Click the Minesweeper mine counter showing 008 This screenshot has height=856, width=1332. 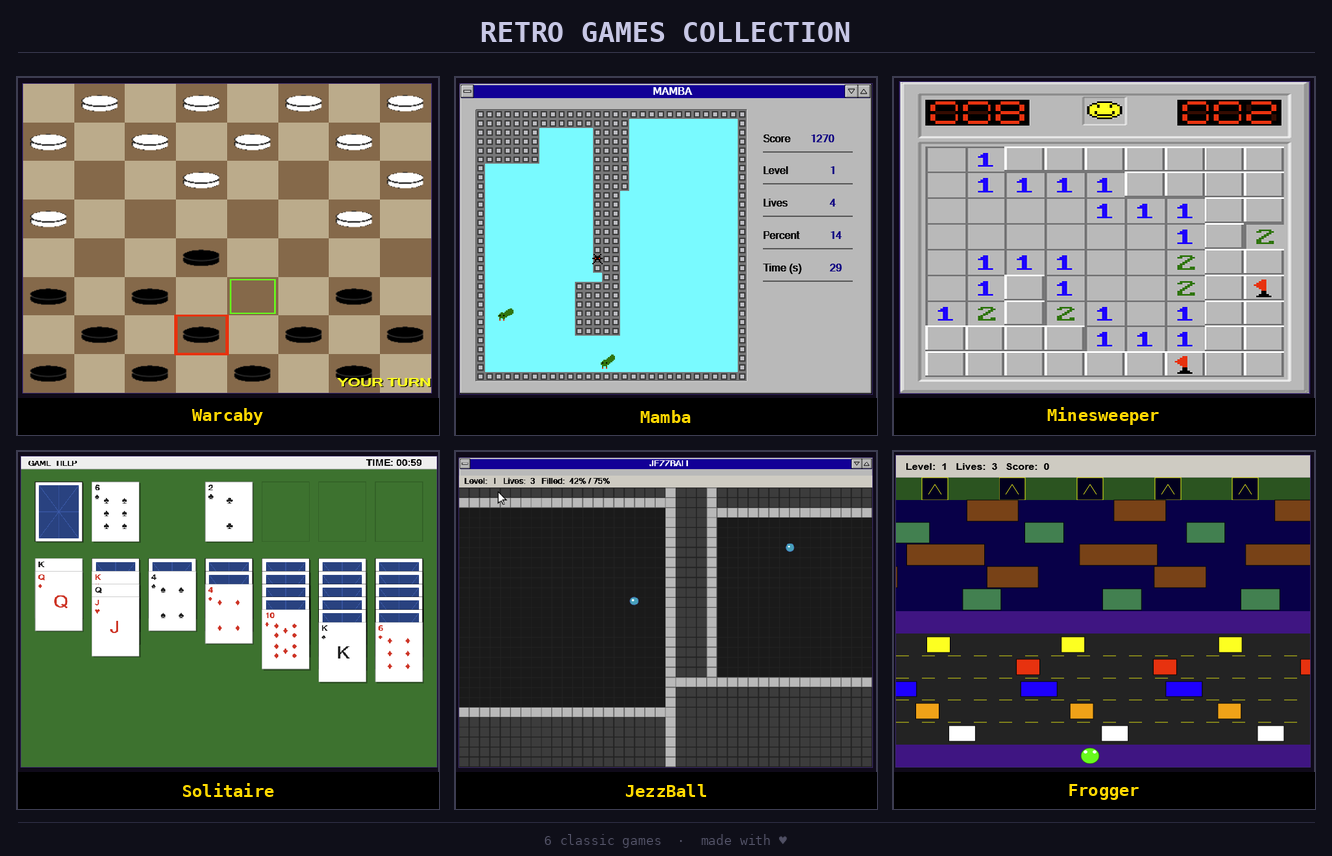point(977,112)
